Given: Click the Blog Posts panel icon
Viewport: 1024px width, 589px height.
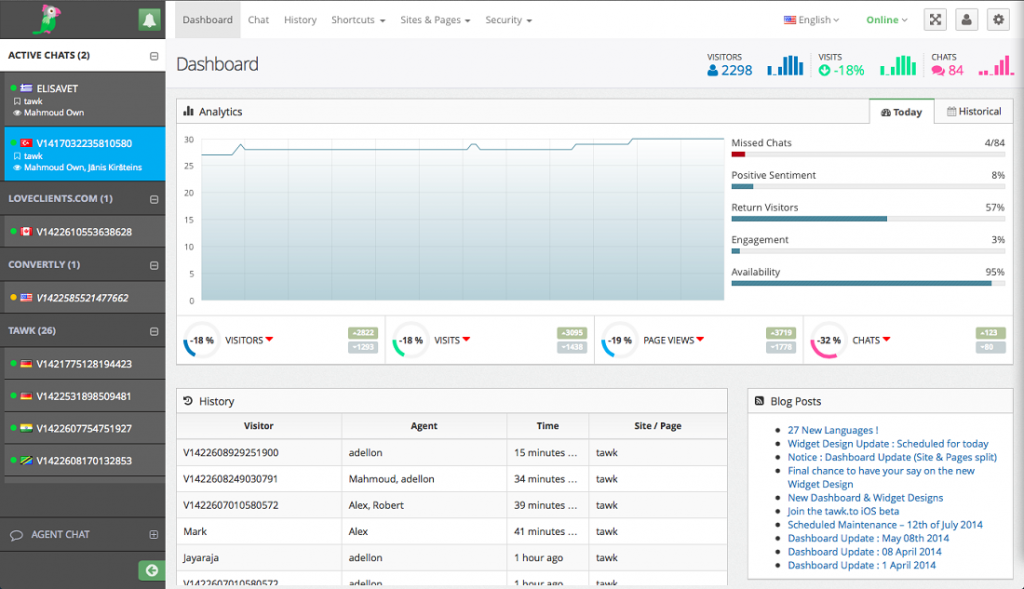Looking at the screenshot, I should pyautogui.click(x=761, y=400).
